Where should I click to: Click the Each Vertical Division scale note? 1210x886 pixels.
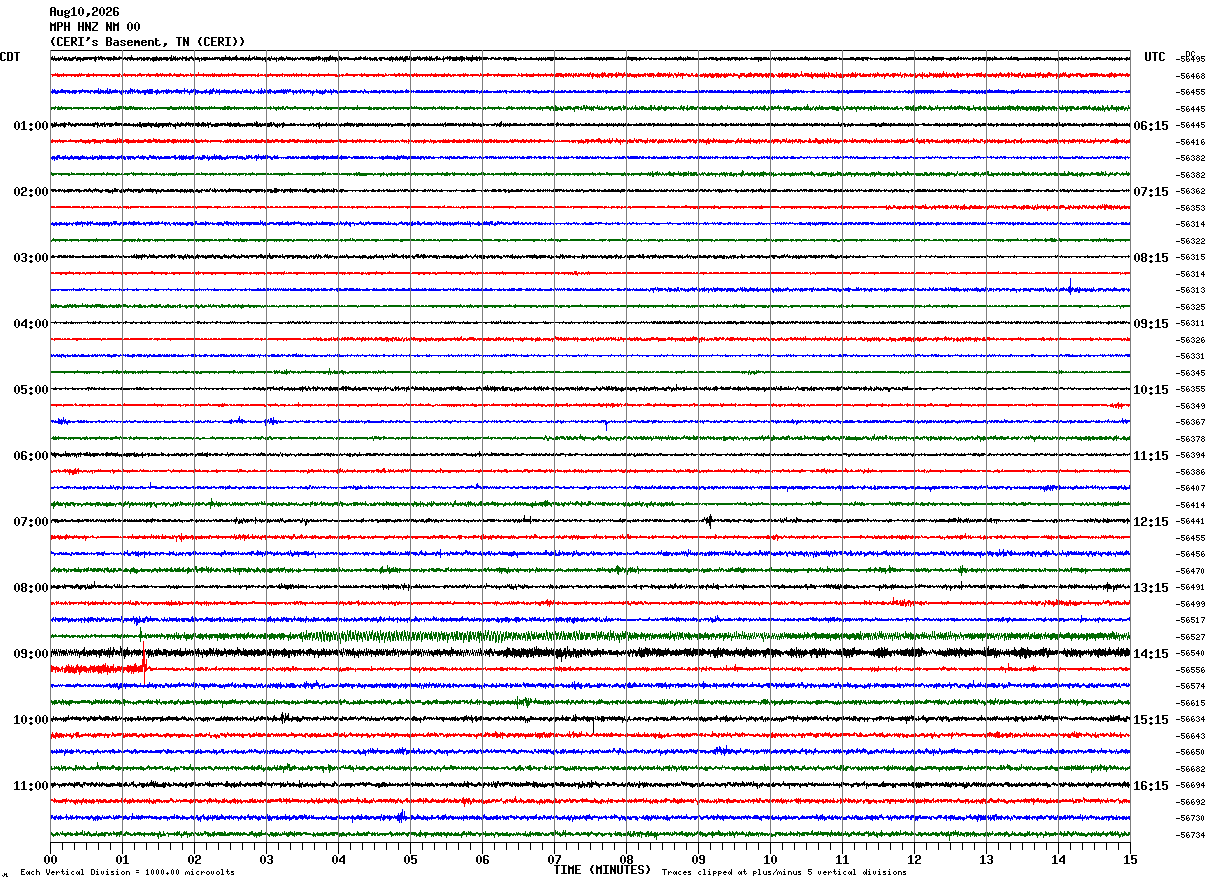click(x=127, y=873)
